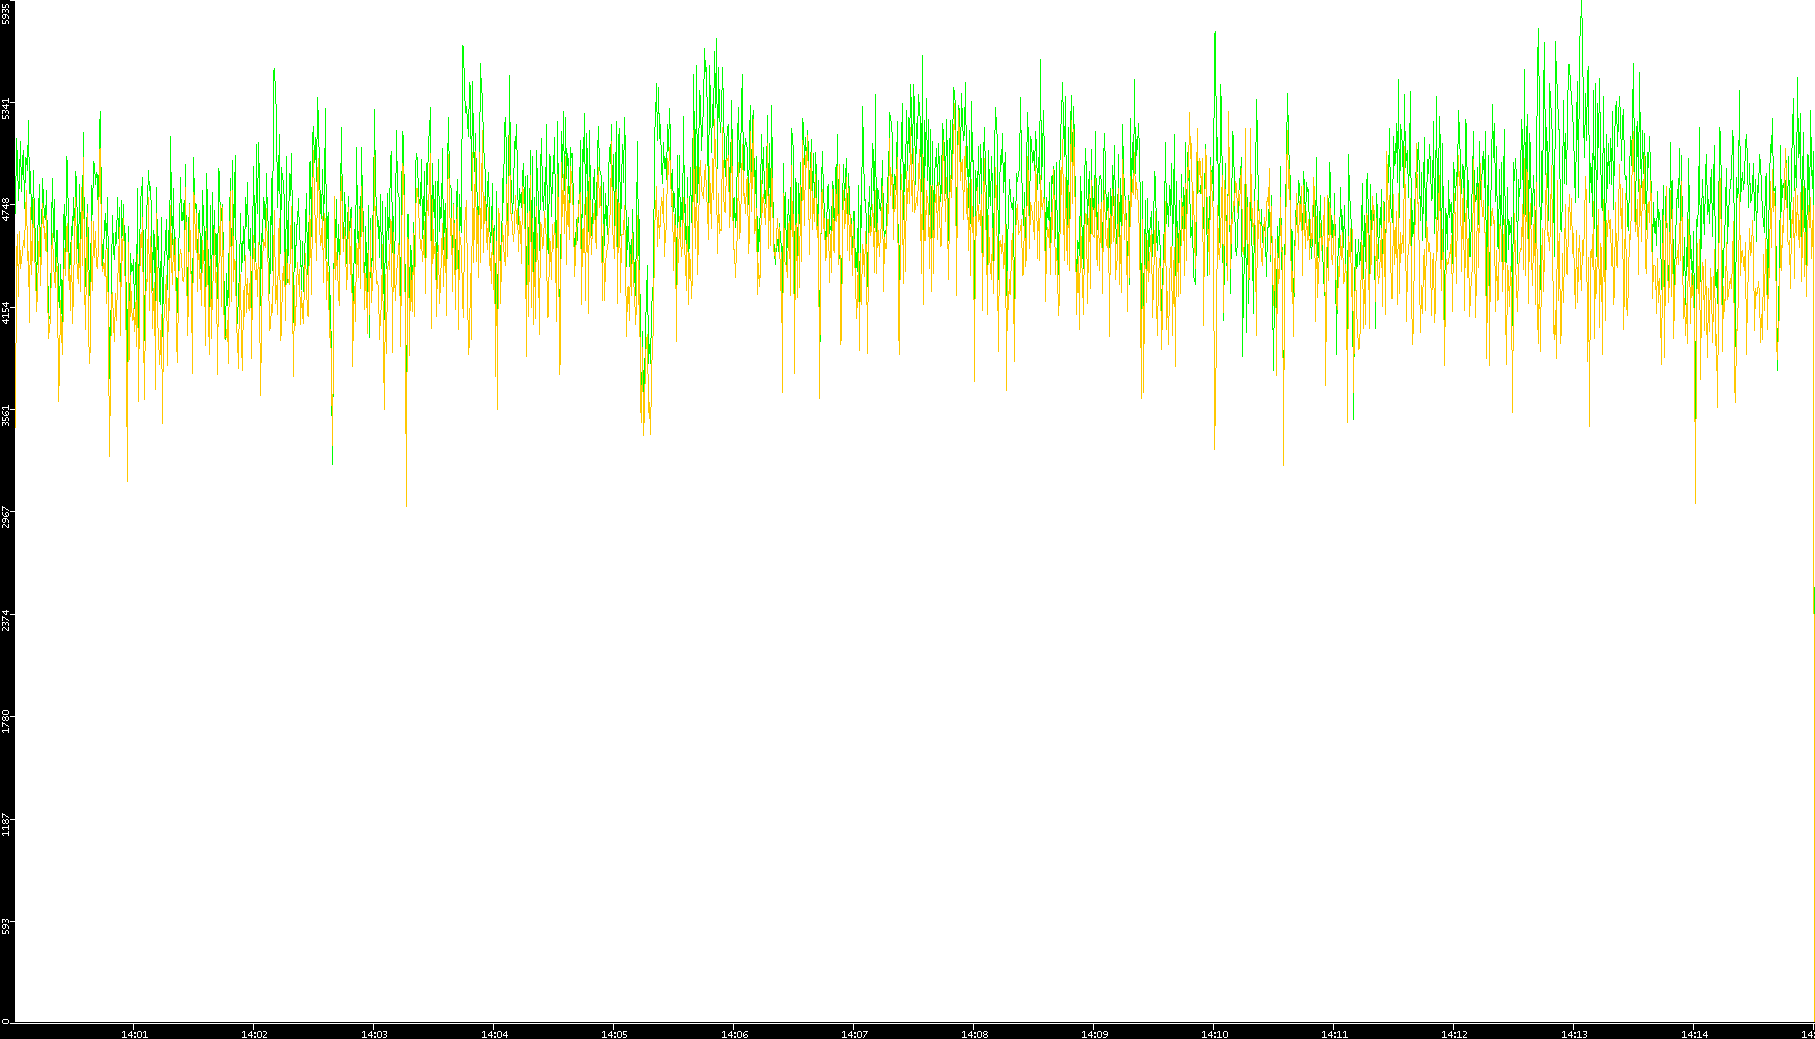Viewport: 1815px width, 1039px height.
Task: Select the 1780 Y-axis value label
Action: [6, 723]
